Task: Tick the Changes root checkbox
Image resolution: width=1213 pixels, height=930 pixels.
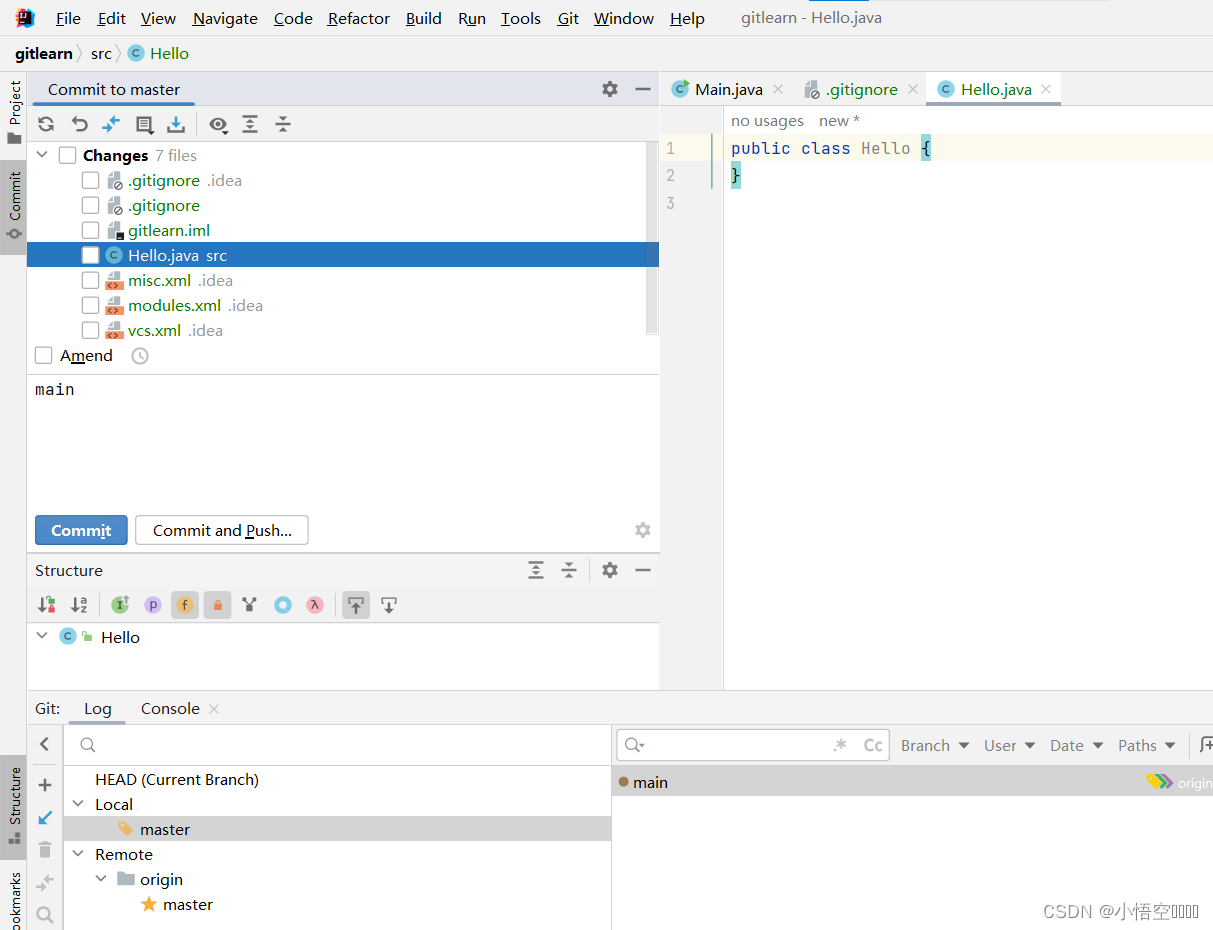Action: 67,155
